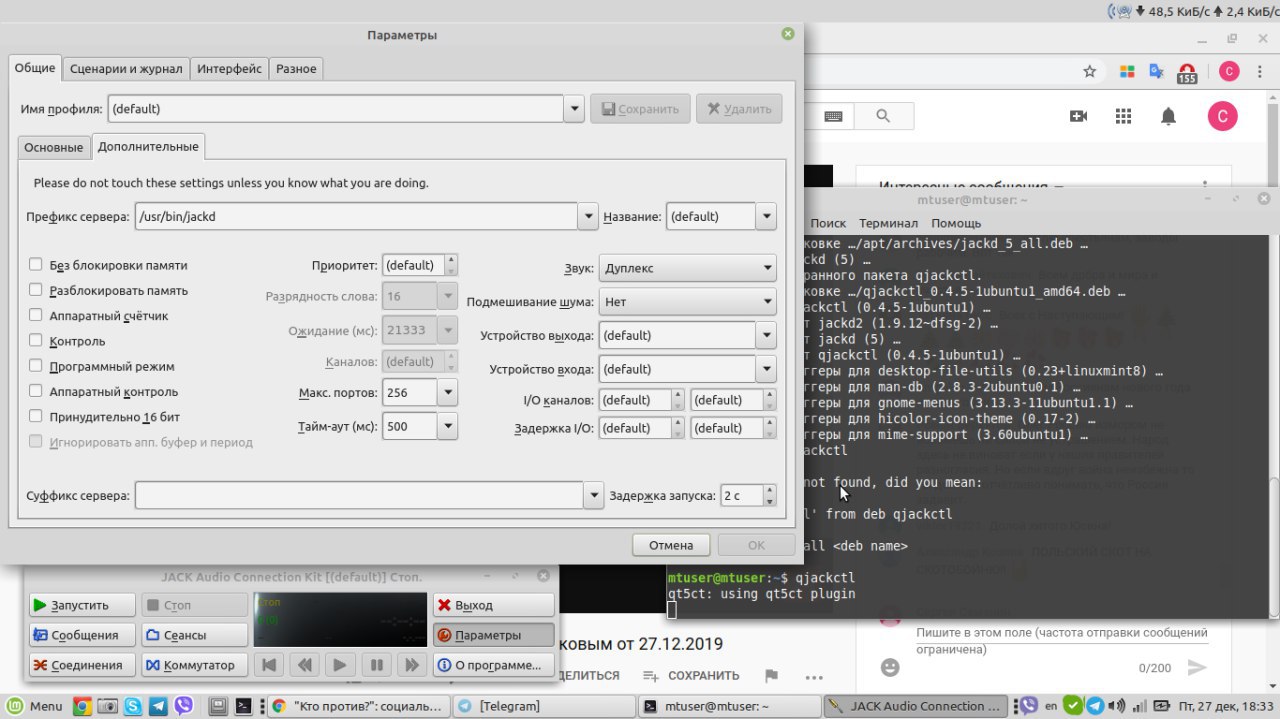Toggle the Контроль checkbox

36,341
